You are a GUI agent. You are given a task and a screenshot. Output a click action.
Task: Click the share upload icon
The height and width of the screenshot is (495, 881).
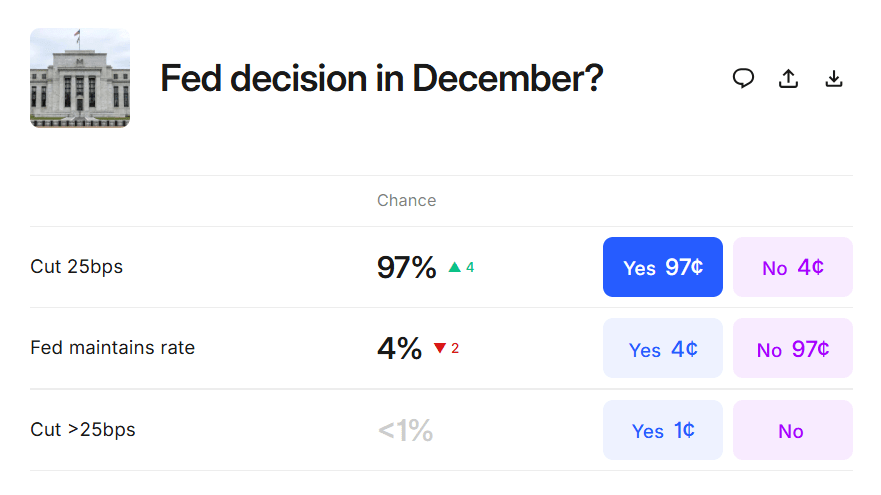788,78
